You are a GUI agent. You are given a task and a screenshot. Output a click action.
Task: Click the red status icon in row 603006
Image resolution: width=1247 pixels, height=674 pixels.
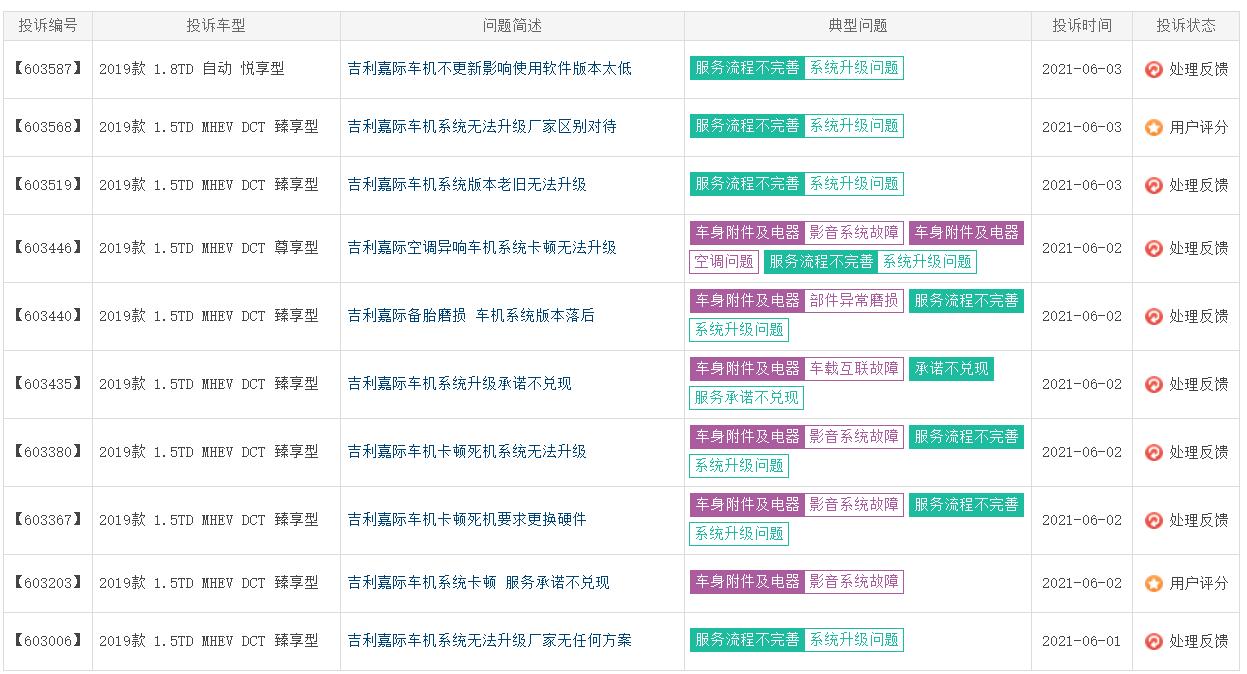[1153, 642]
